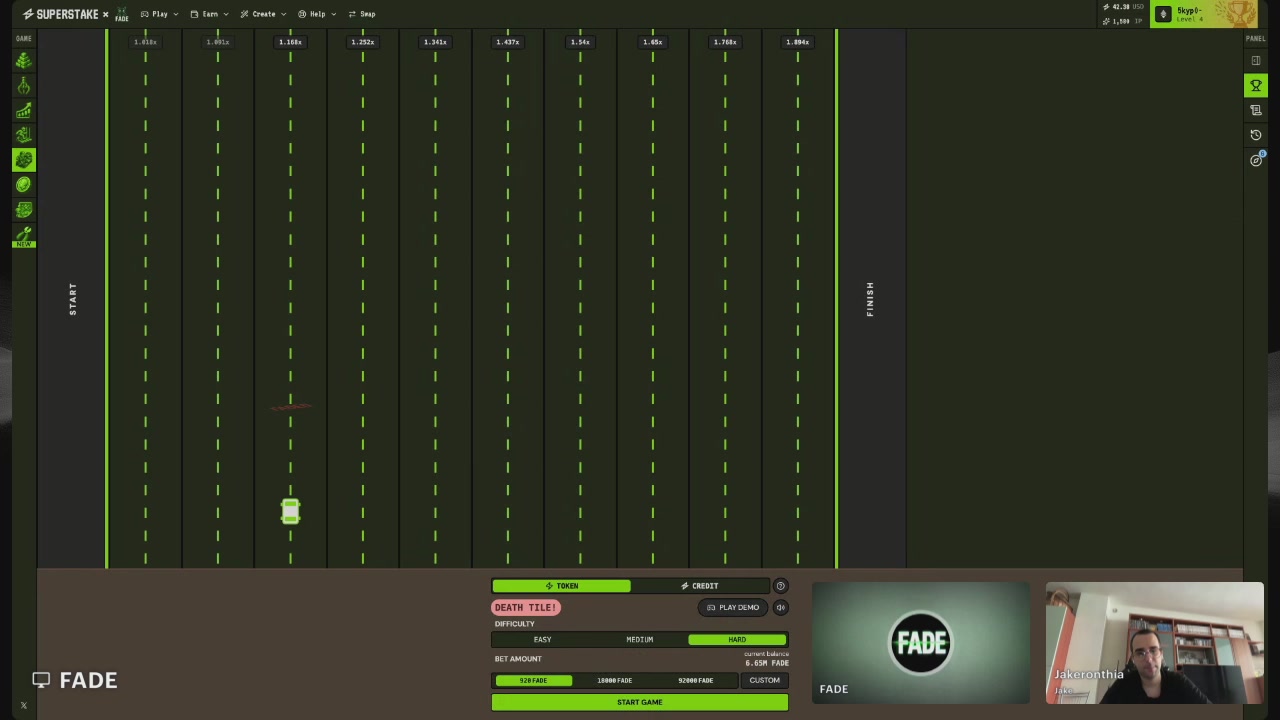The image size is (1280, 720).
Task: Mute game sound with speaker icon
Action: coord(781,607)
